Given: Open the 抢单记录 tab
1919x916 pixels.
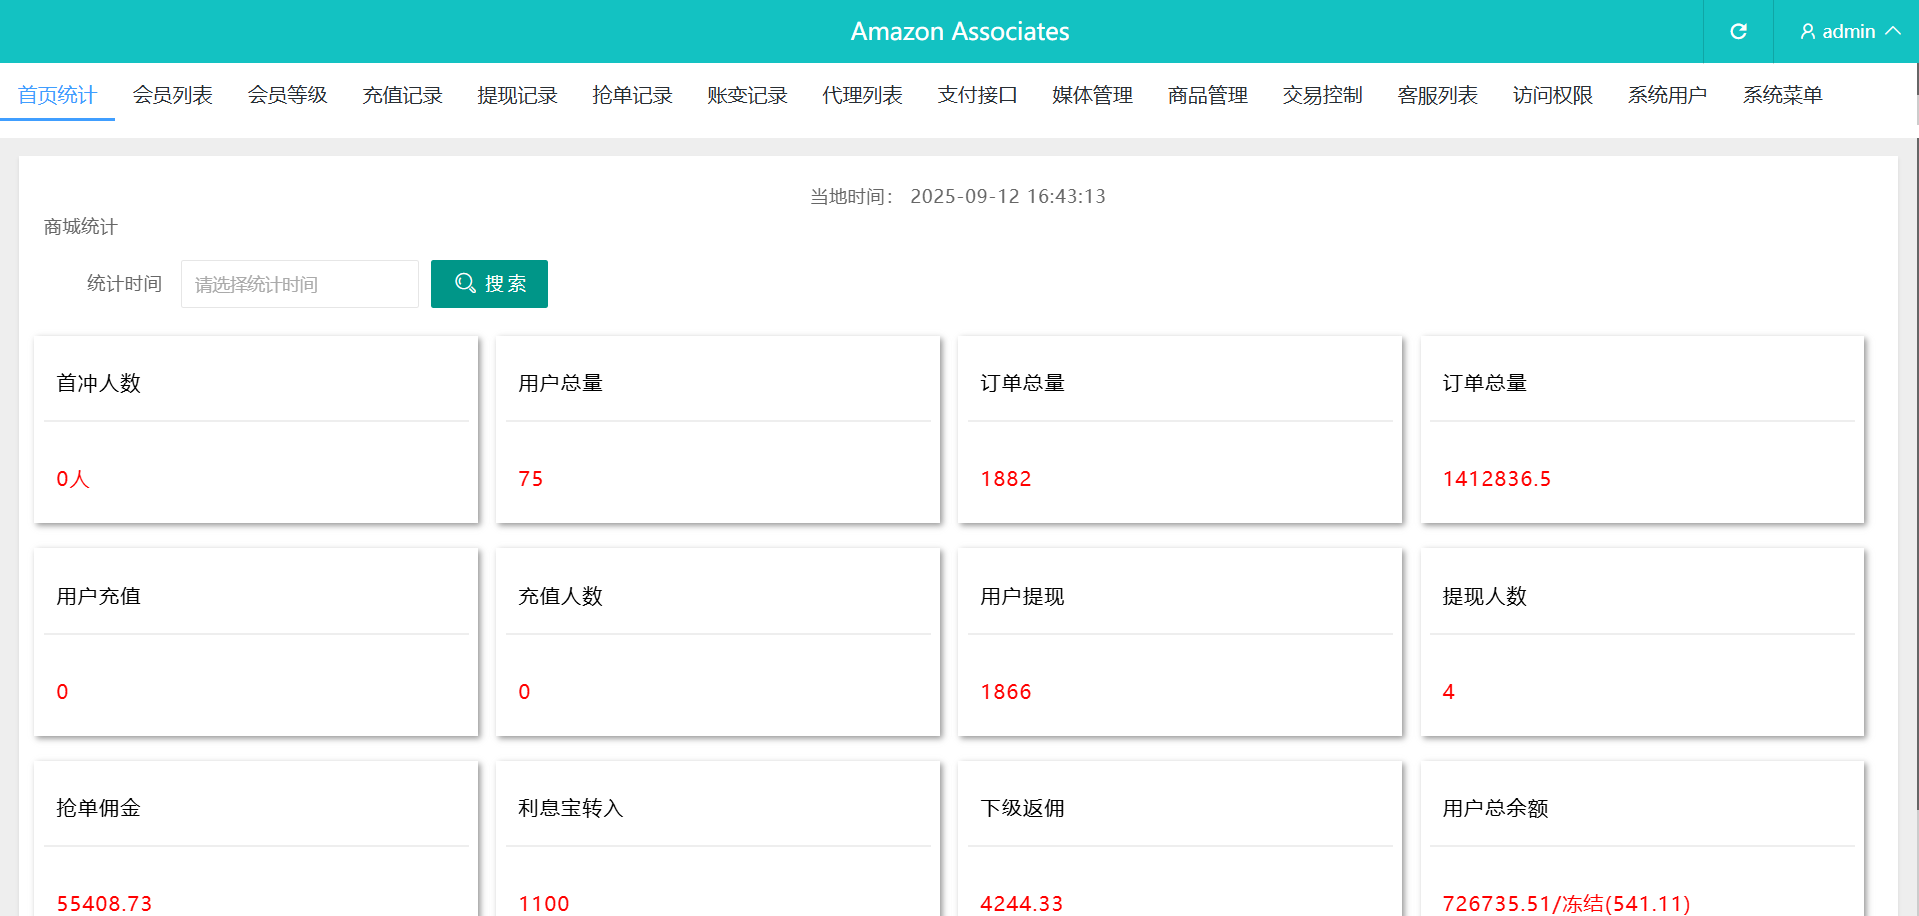Looking at the screenshot, I should tap(632, 95).
